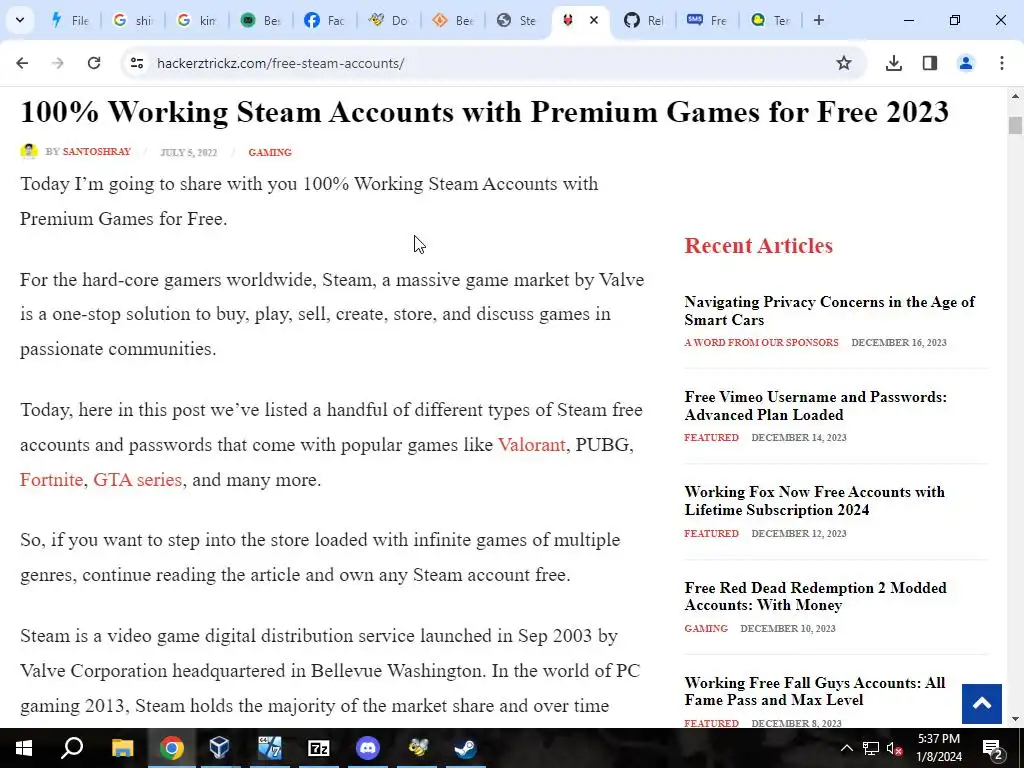Open the bee app in taskbar
The height and width of the screenshot is (768, 1024).
point(417,748)
